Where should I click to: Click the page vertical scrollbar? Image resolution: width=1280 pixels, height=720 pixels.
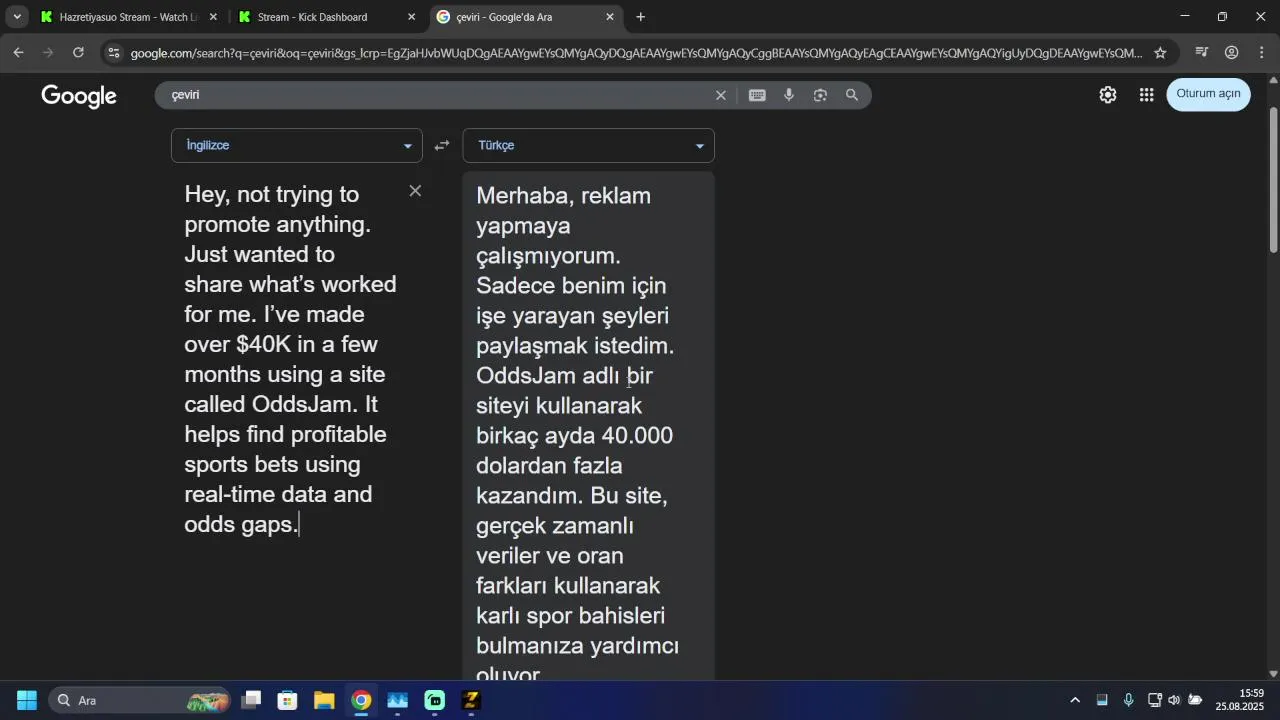click(x=1273, y=180)
